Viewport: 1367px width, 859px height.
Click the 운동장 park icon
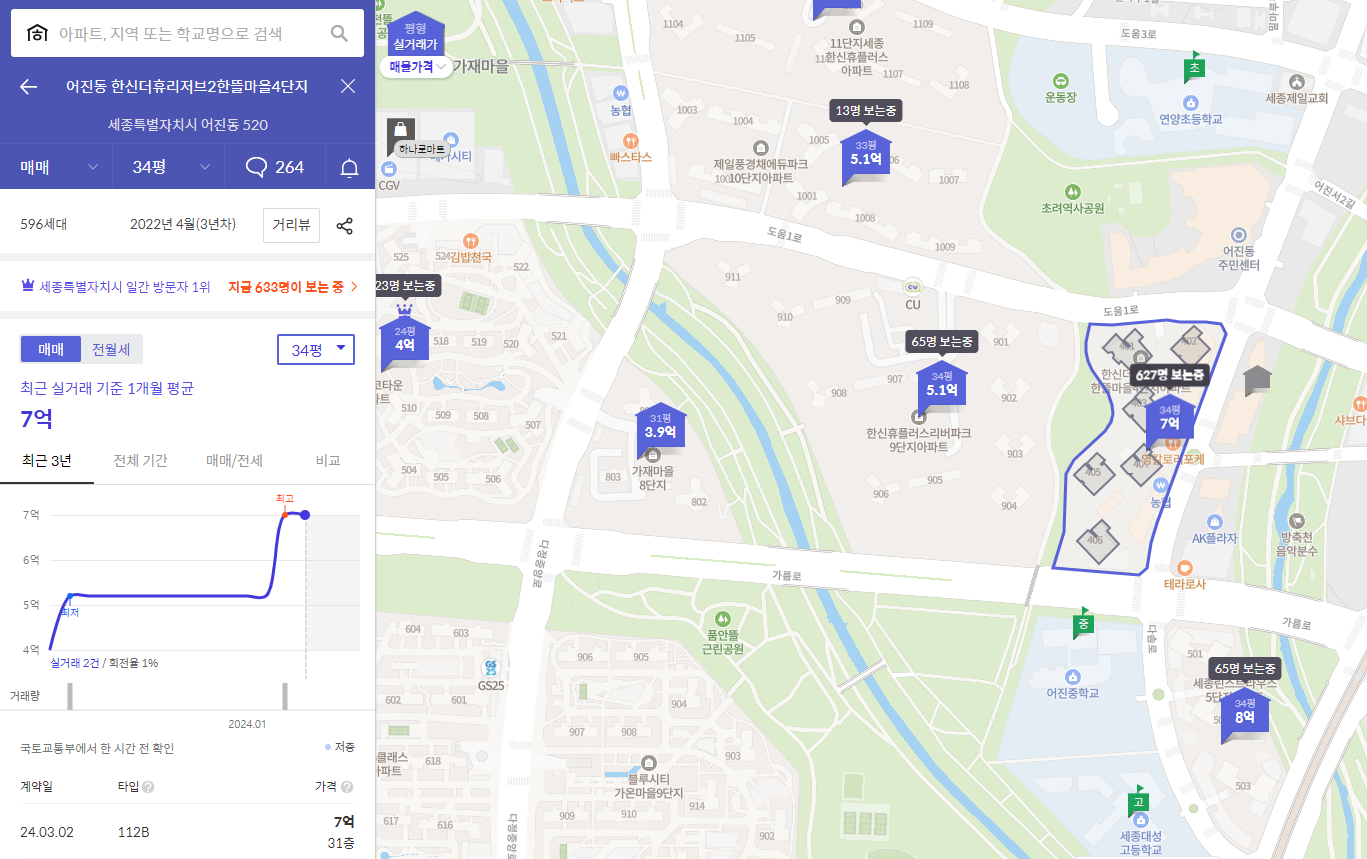click(1060, 80)
